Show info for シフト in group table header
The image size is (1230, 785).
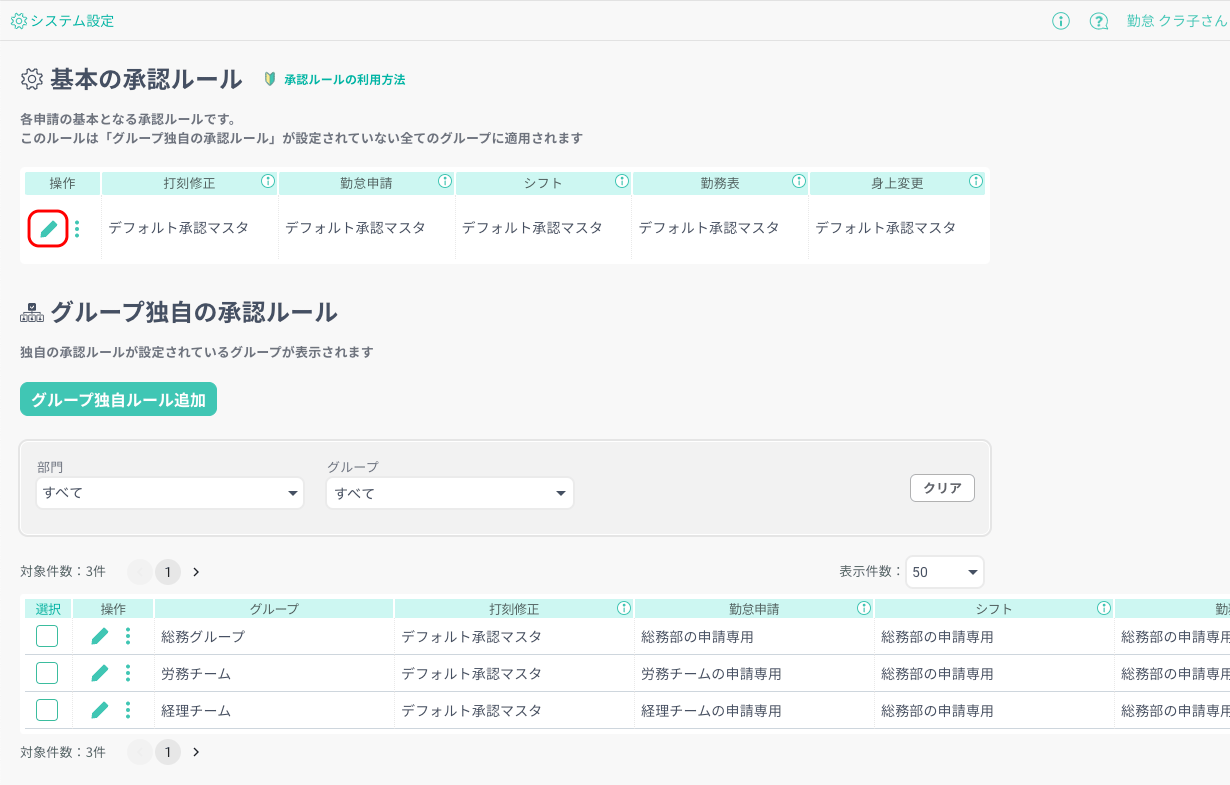[1104, 608]
